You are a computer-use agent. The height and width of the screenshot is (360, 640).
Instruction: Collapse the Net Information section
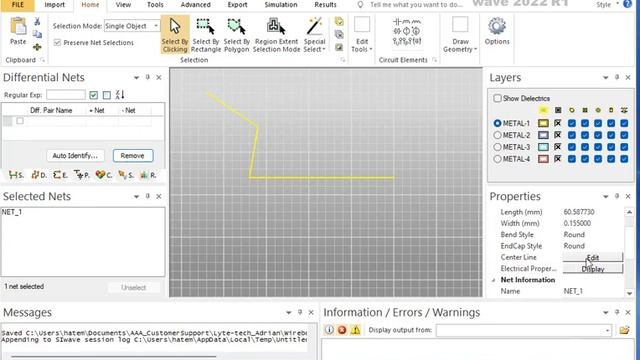click(x=493, y=280)
